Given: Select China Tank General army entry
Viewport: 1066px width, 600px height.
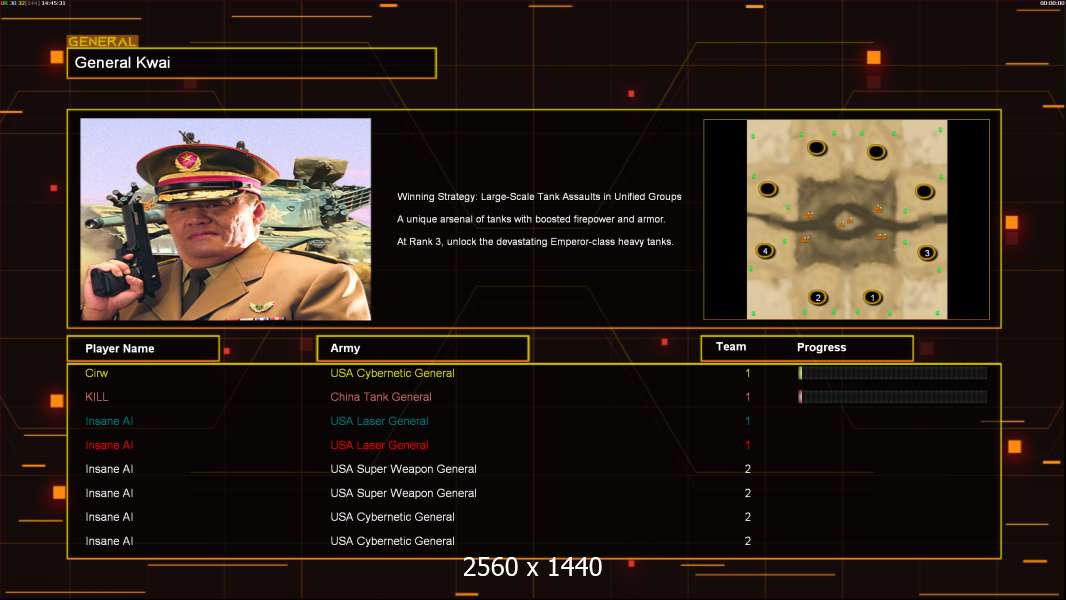Looking at the screenshot, I should [381, 397].
